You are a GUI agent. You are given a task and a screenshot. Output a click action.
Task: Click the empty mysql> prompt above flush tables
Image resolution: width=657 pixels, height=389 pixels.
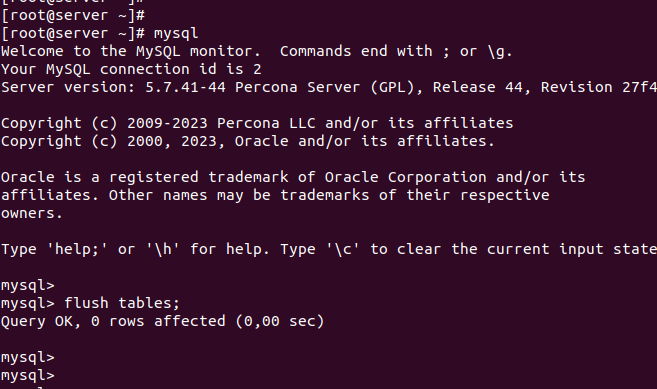pos(28,285)
